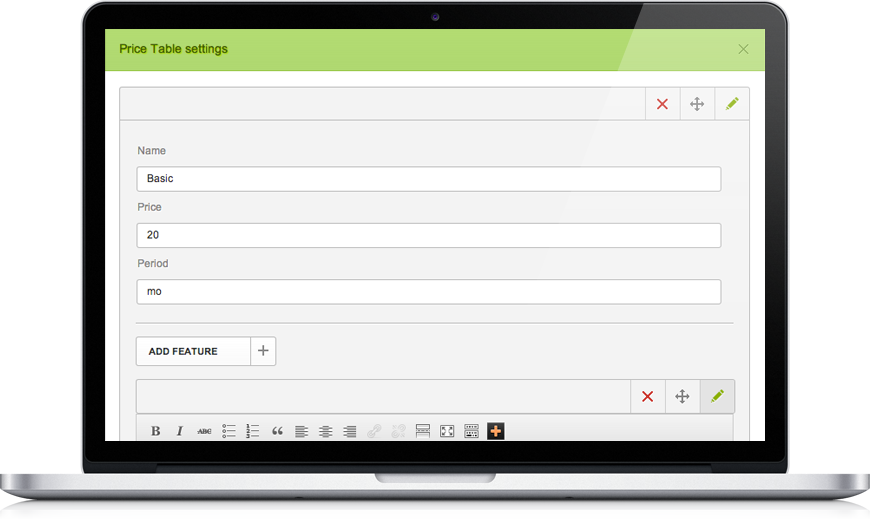870x519 pixels.
Task: Click the green pencil edit icon in the top bar
Action: tap(732, 104)
